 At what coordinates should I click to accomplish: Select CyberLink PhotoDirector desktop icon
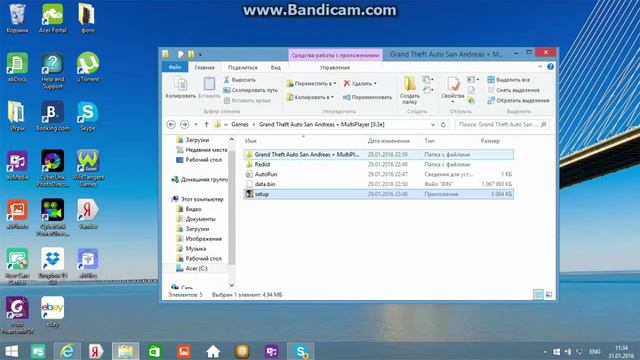pos(53,168)
